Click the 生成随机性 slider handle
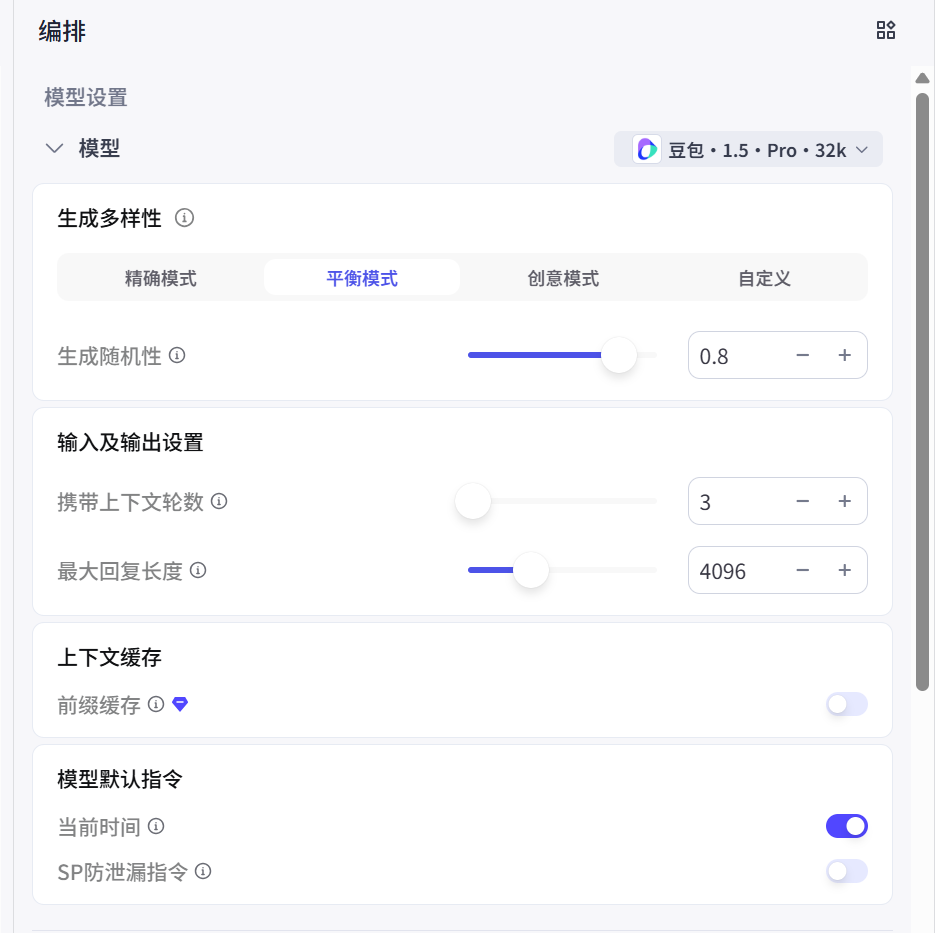952x933 pixels. 619,355
